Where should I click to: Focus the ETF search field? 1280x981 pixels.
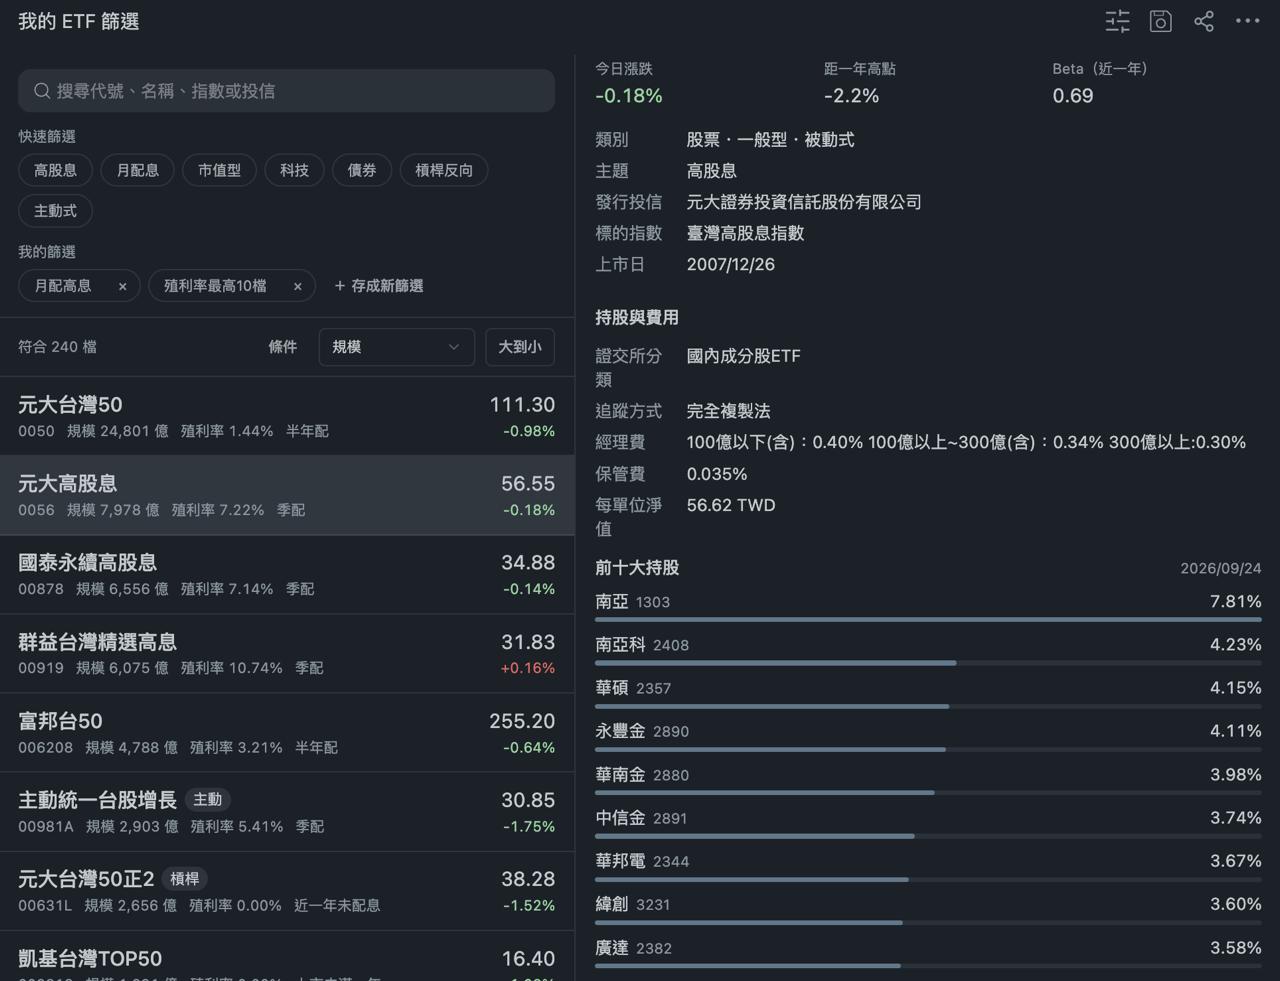[x=286, y=91]
